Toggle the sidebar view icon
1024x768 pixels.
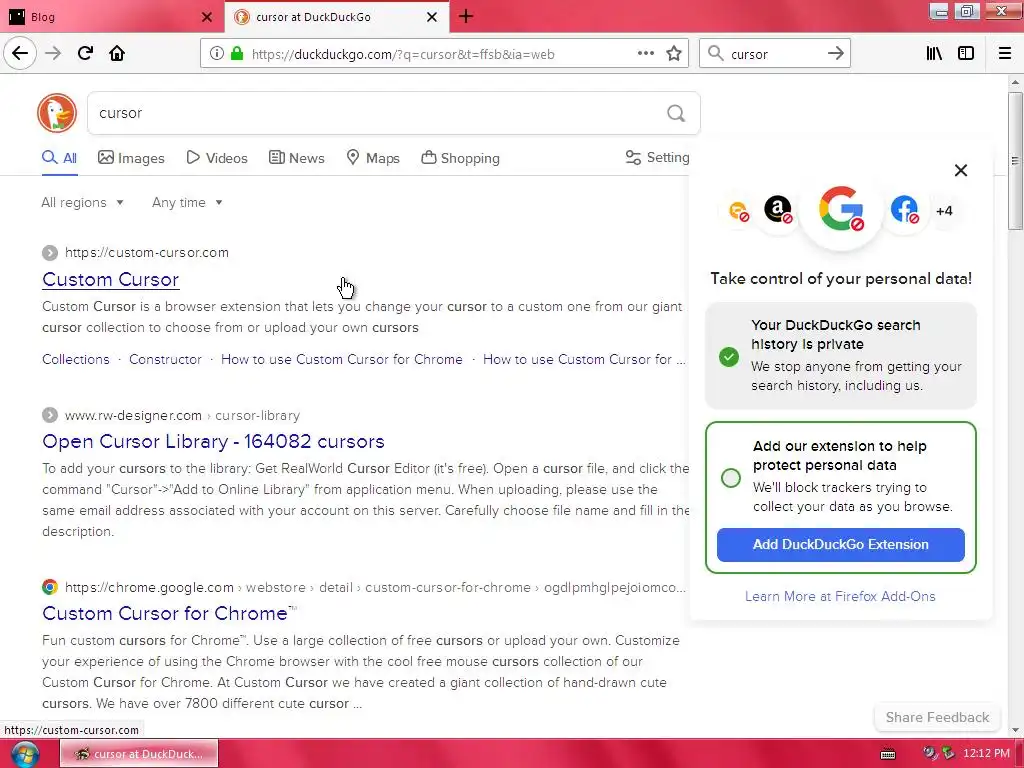pos(966,54)
